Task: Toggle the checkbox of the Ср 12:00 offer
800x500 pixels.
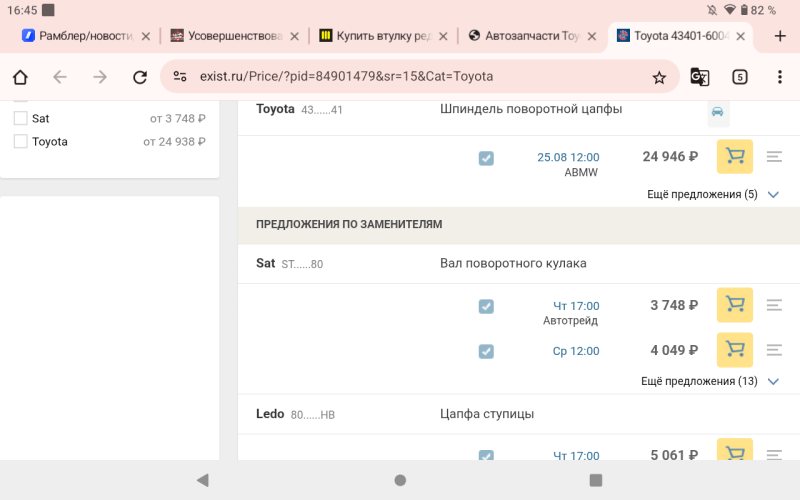Action: pyautogui.click(x=486, y=352)
